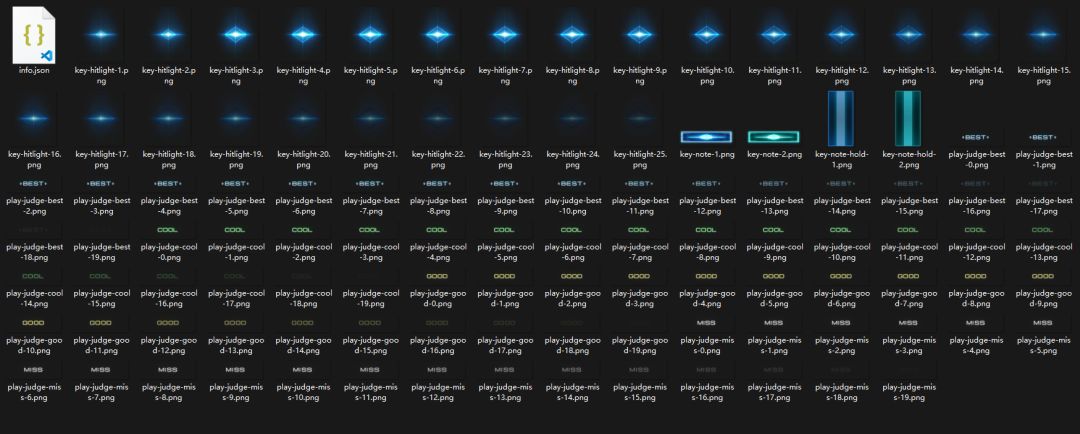Select play-judge-good-9.png thumbnail
This screenshot has height=434, width=1080.
click(x=1043, y=276)
